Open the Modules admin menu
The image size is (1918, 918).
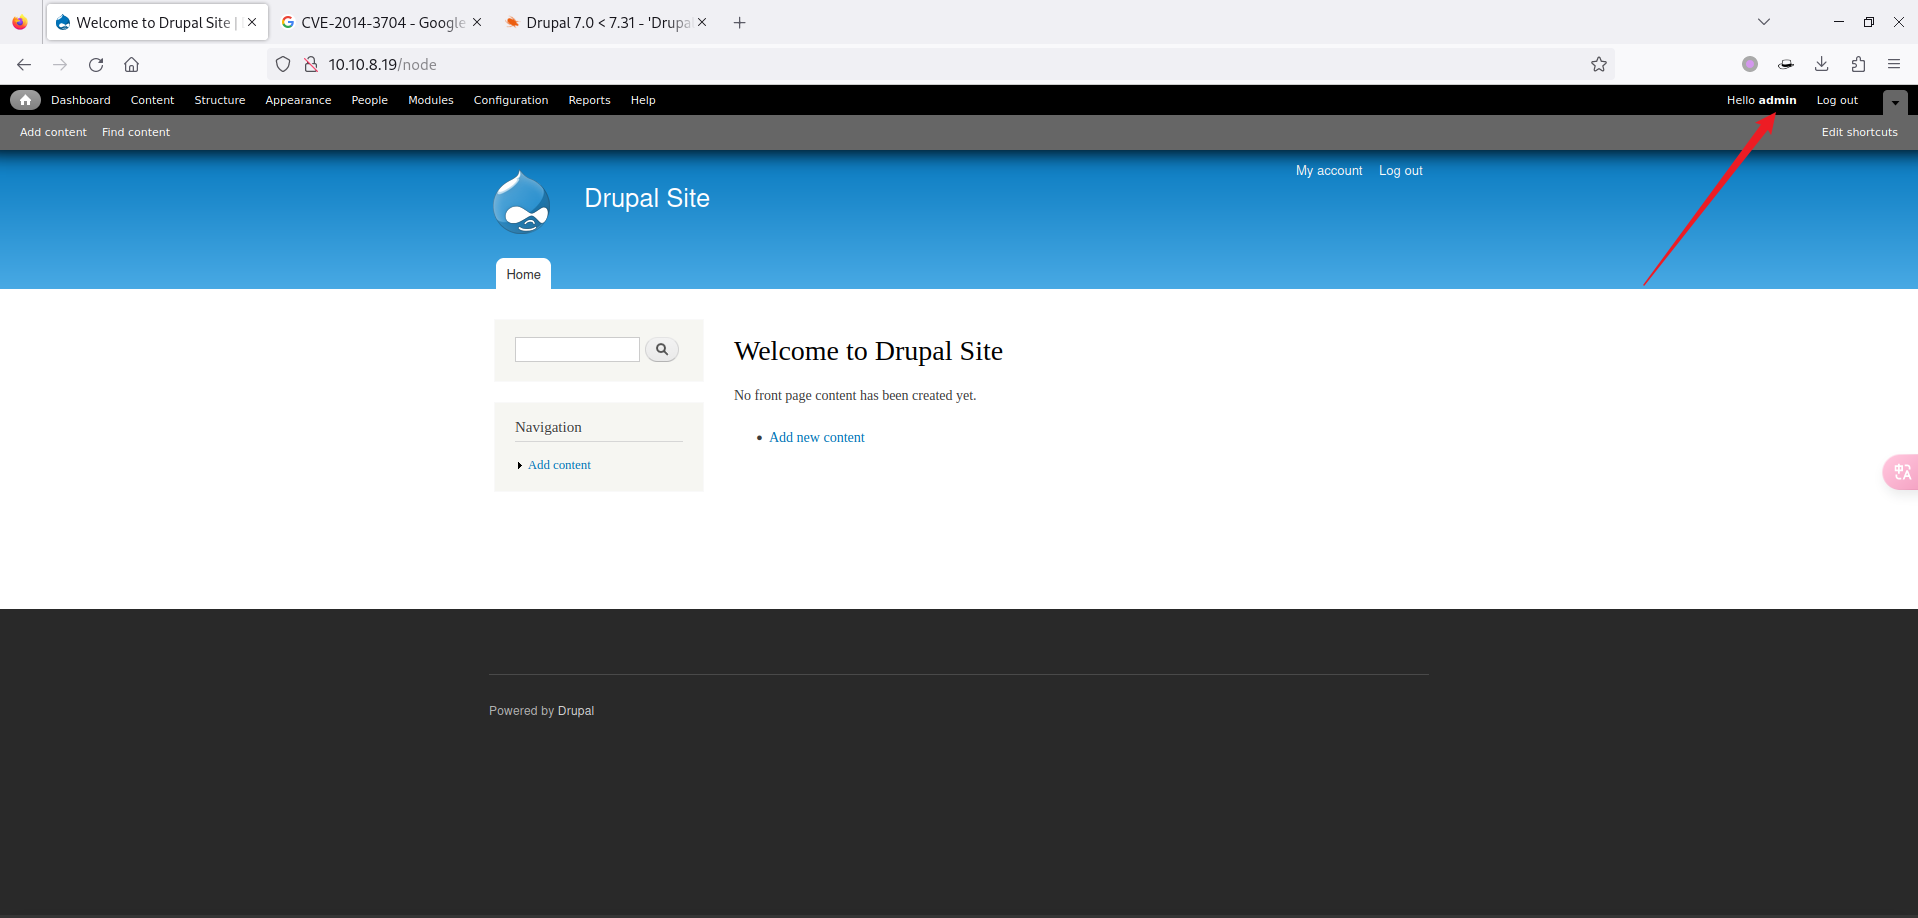click(431, 100)
